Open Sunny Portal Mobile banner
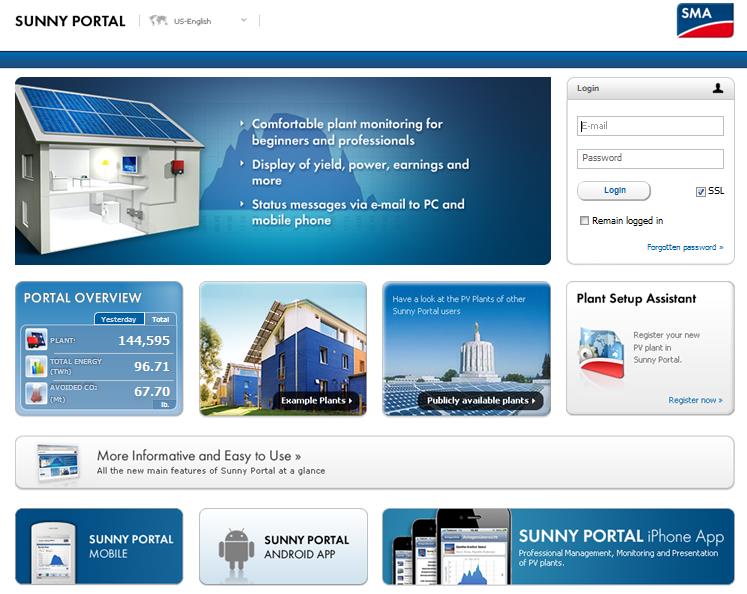Viewport: 747px width, 594px height. (99, 546)
